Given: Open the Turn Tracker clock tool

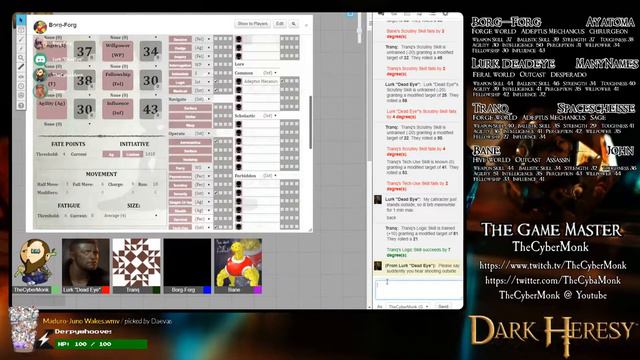Looking at the screenshot, I should coord(20,86).
